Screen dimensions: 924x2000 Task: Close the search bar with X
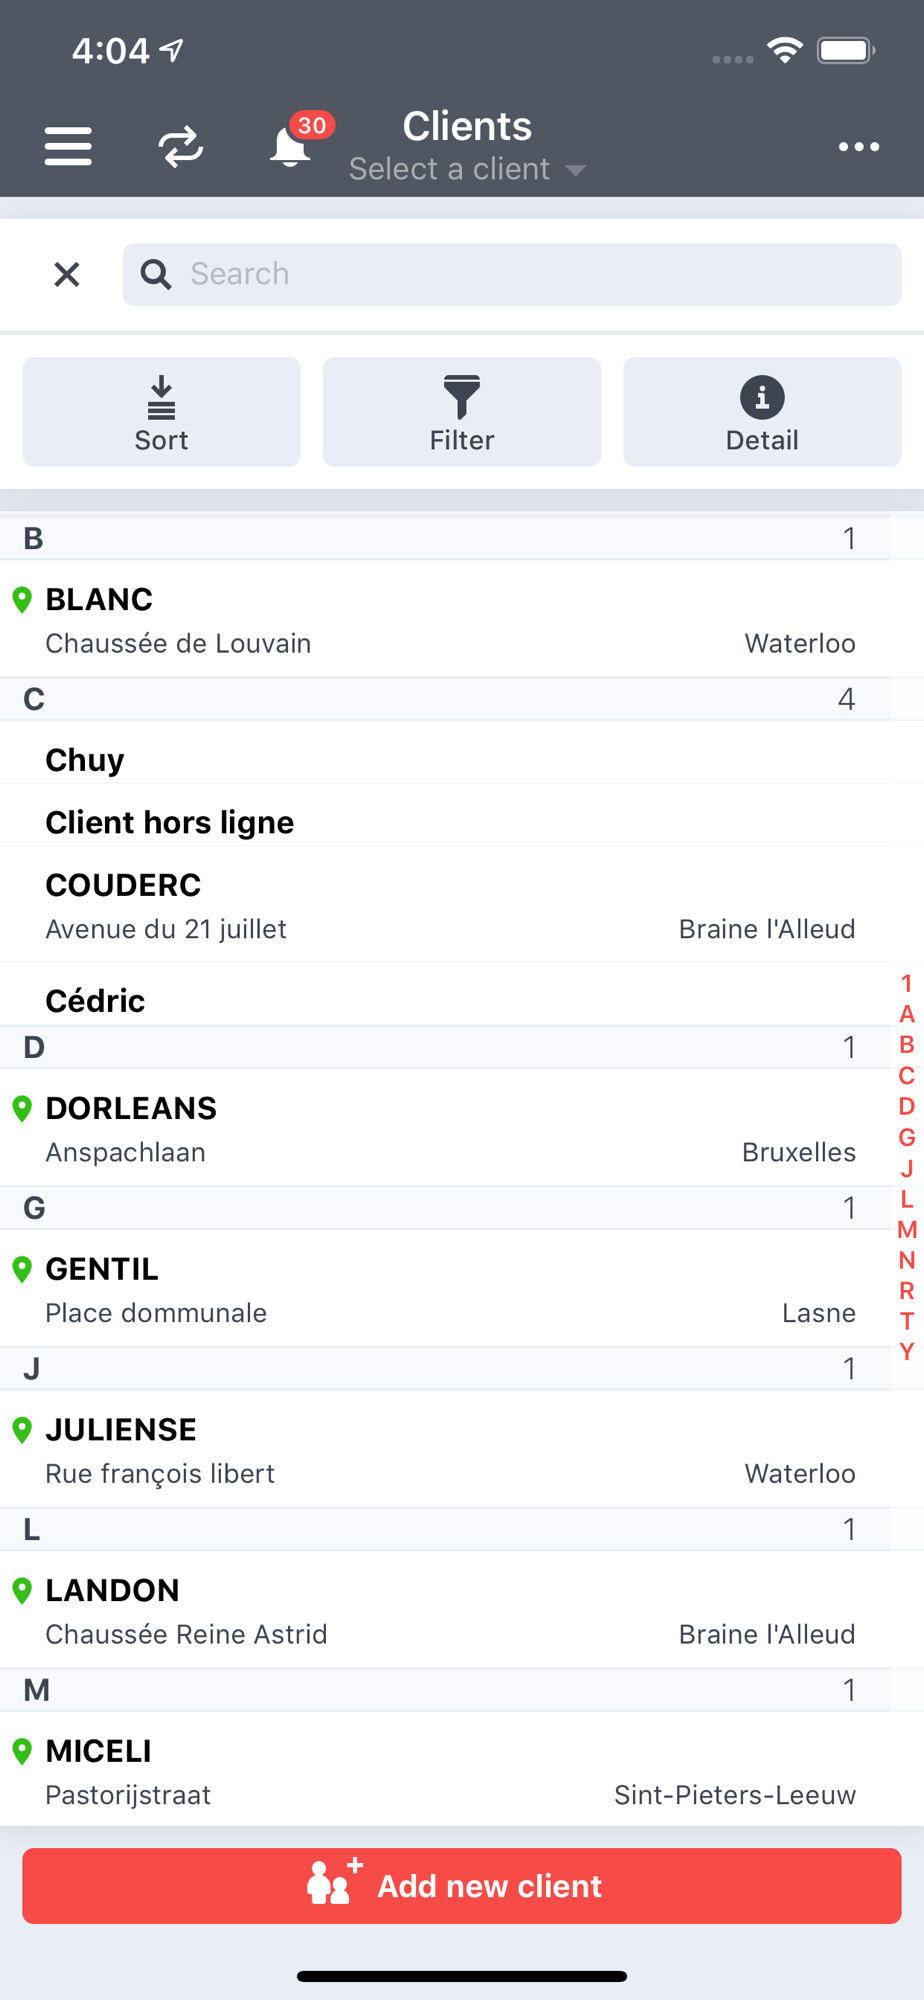coord(67,274)
